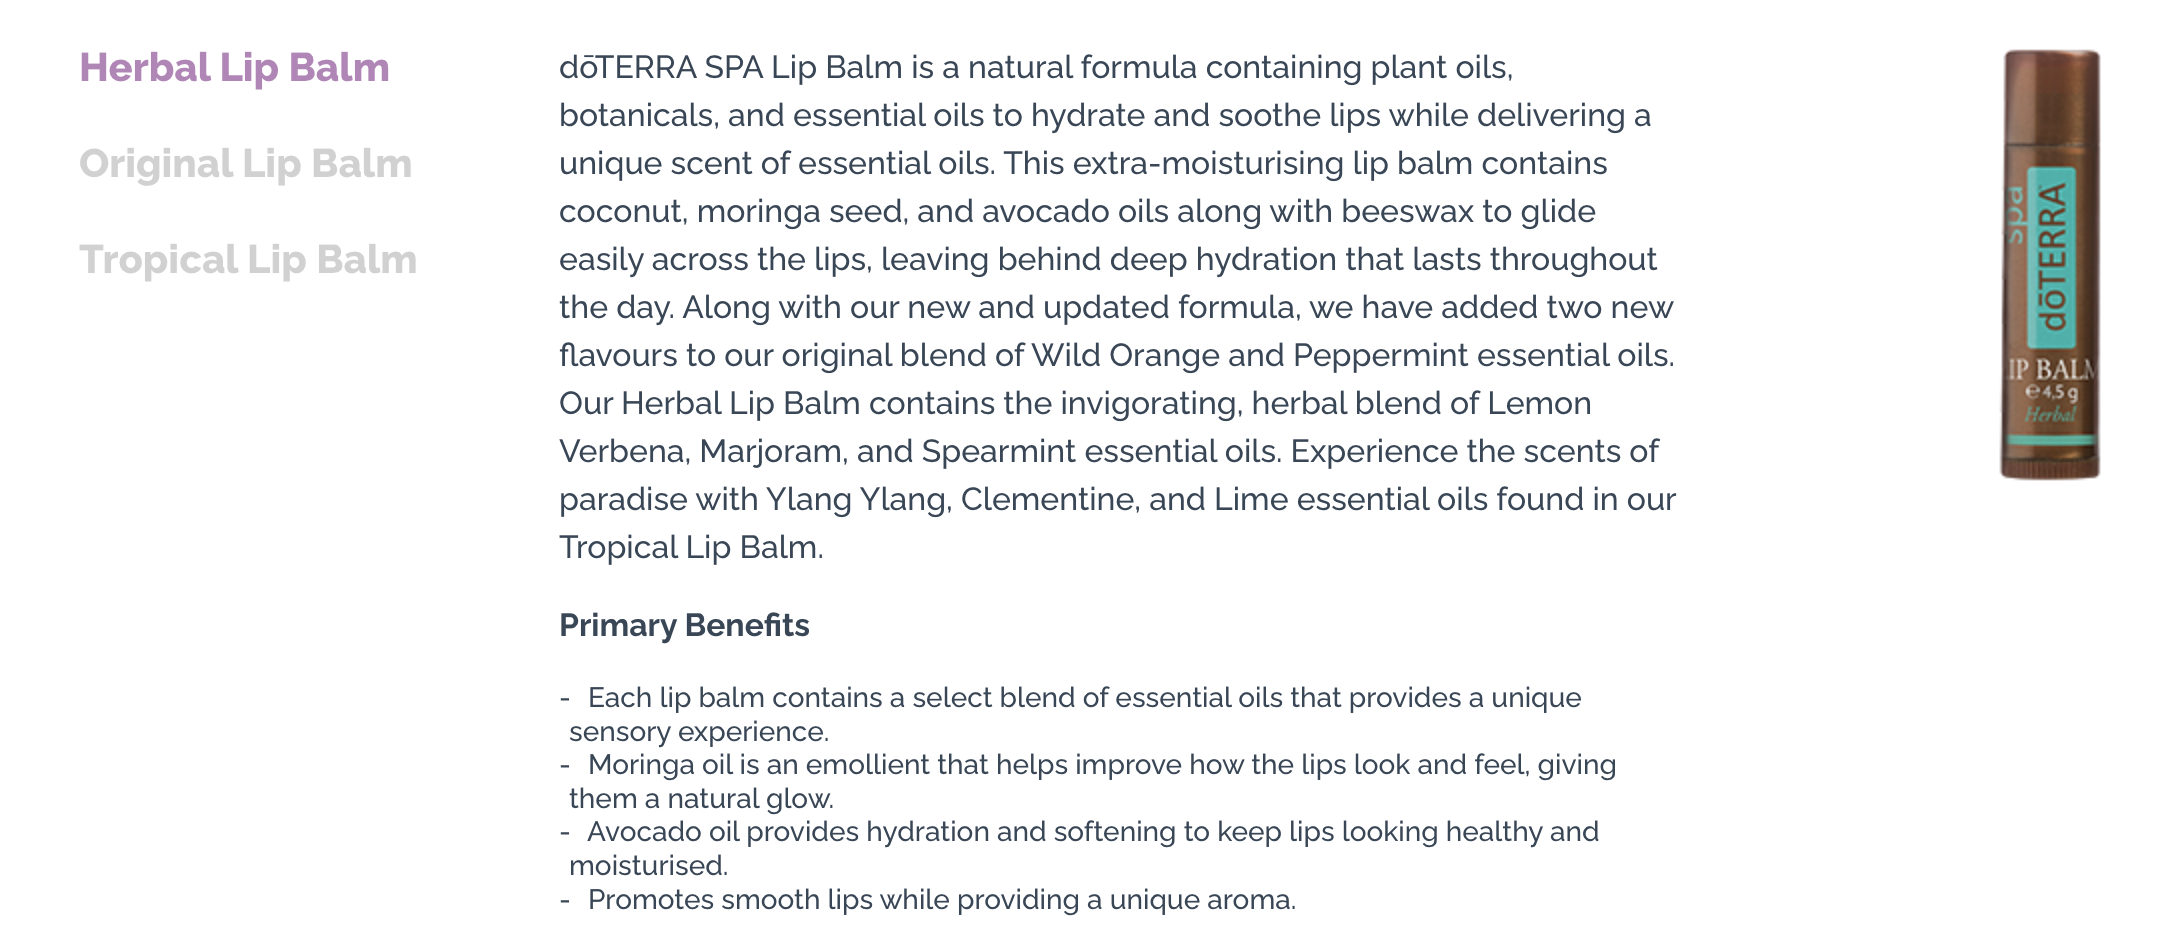
Task: Click the Avocado oil hydration benefit line
Action: (1079, 848)
